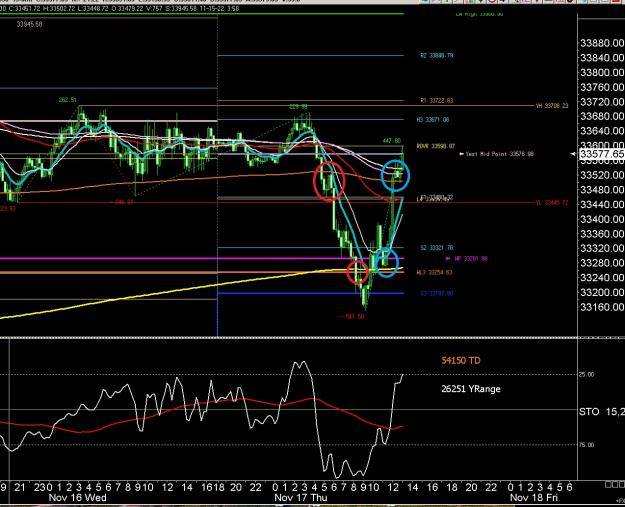The height and width of the screenshot is (507, 625).
Task: Click 33440.00 on the price axis
Action: point(602,204)
